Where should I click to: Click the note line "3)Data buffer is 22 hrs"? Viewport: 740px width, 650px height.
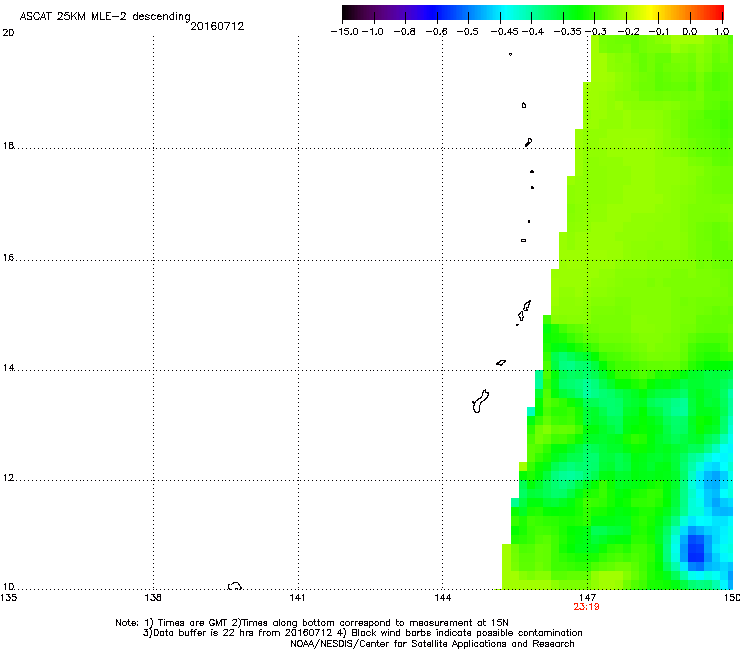362,633
